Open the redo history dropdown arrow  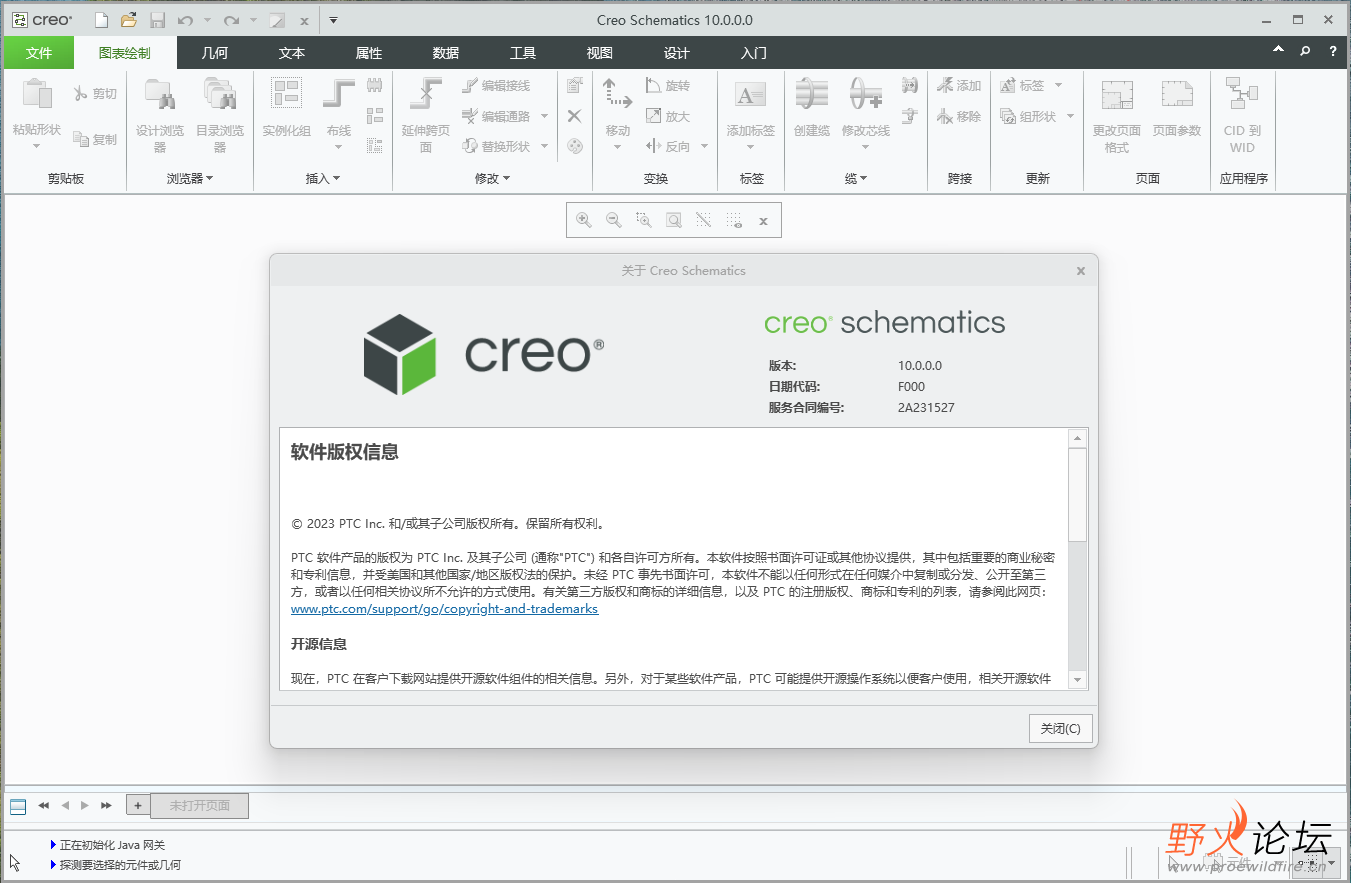click(254, 20)
